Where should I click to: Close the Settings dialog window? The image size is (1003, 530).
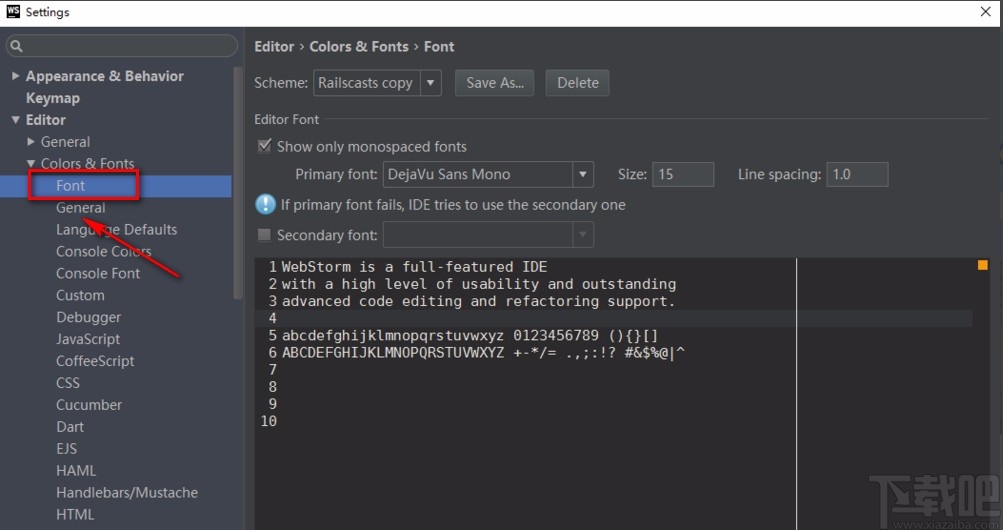985,12
